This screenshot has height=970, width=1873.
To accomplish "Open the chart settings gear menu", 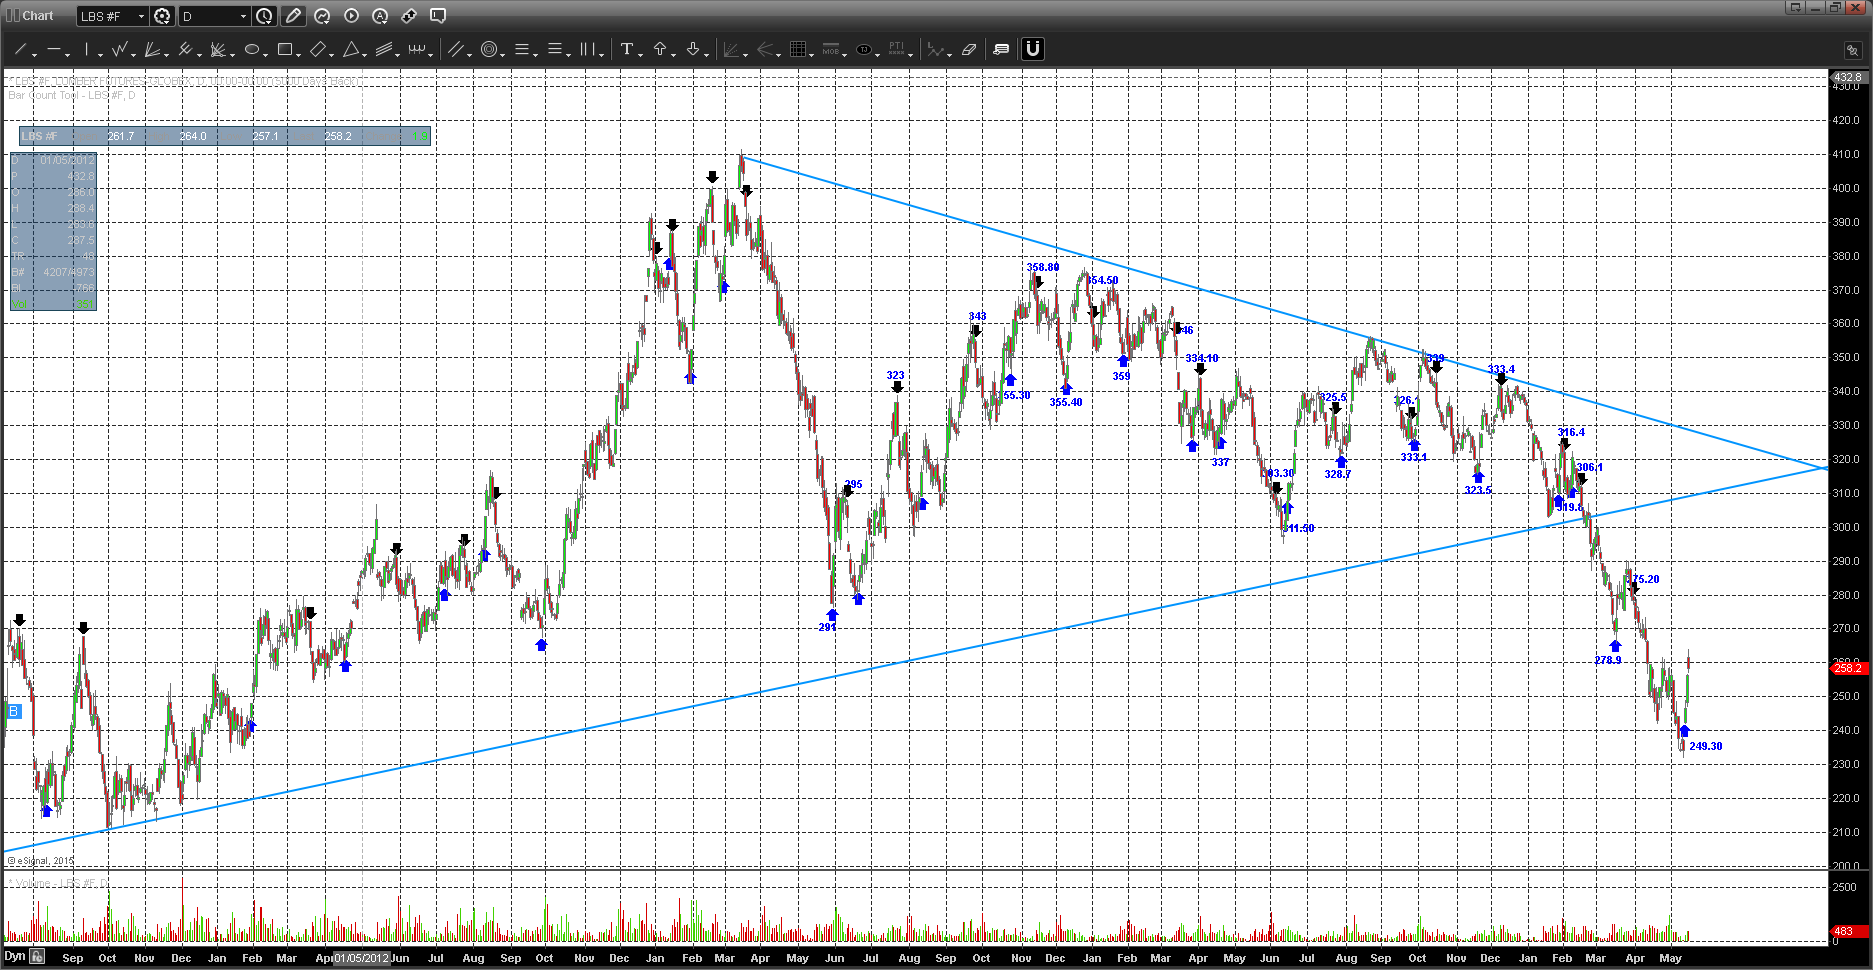I will click(x=162, y=16).
